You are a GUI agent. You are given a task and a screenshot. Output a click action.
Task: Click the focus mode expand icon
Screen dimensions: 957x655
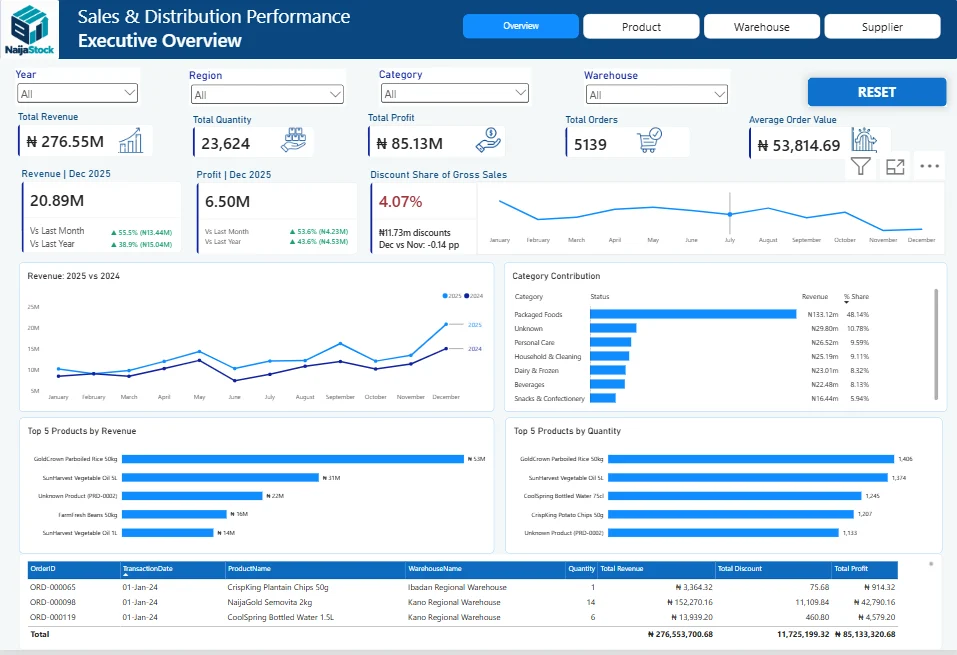click(x=895, y=167)
